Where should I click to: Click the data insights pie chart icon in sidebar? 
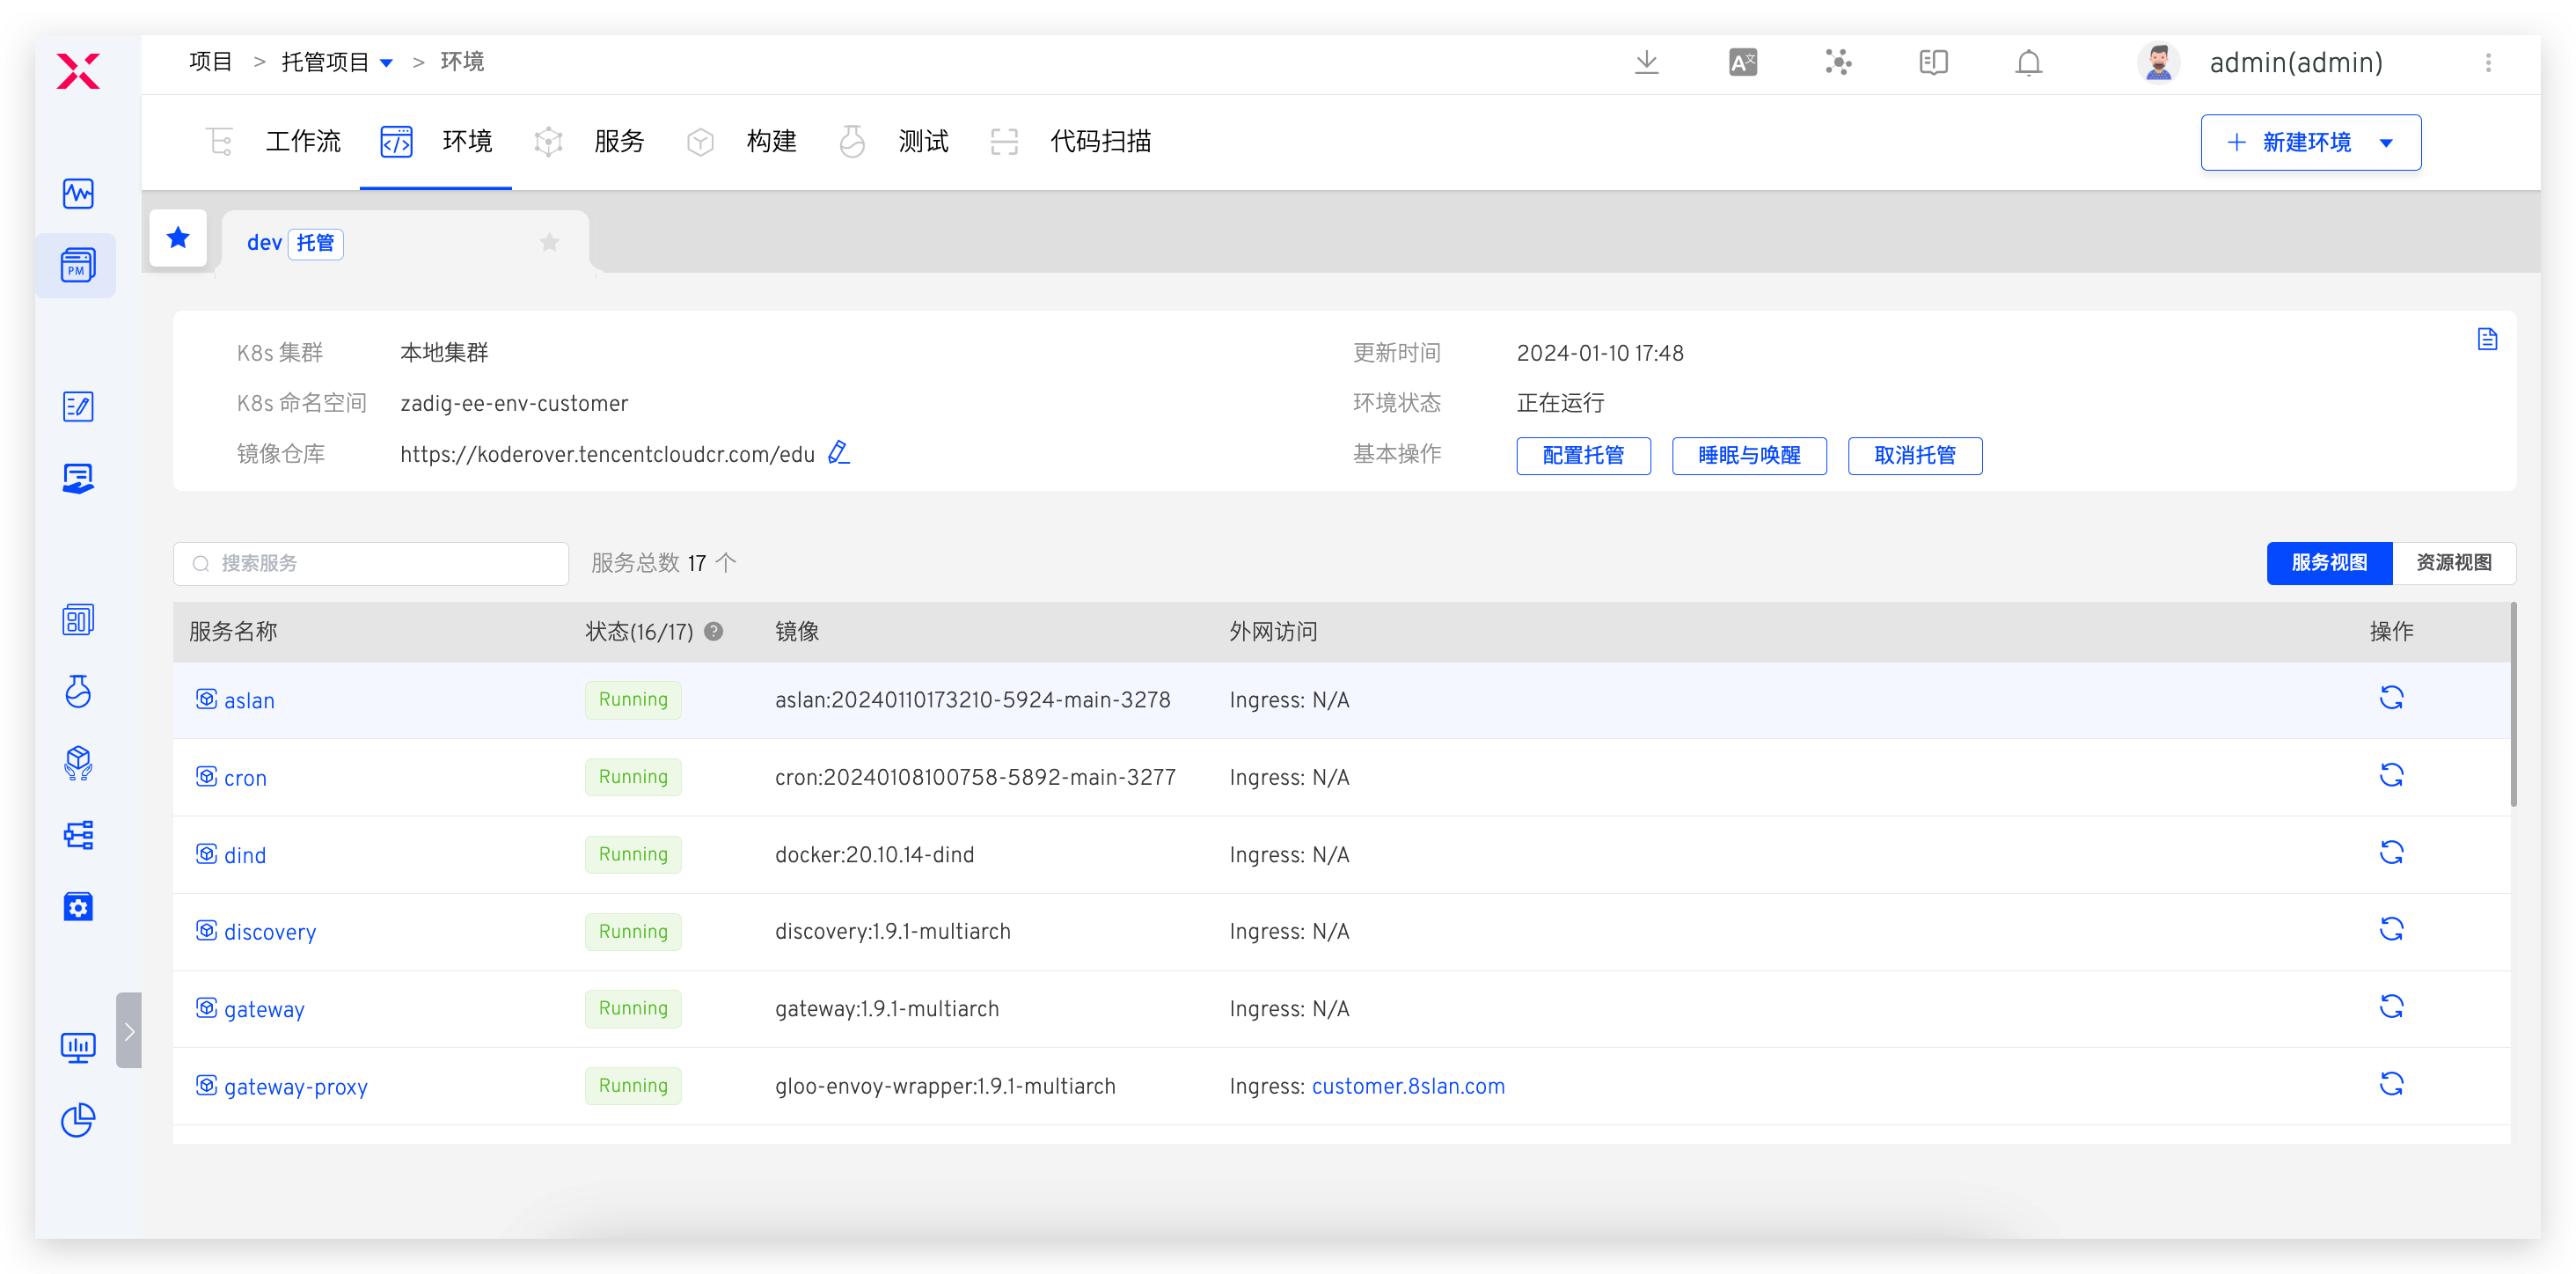77,1120
